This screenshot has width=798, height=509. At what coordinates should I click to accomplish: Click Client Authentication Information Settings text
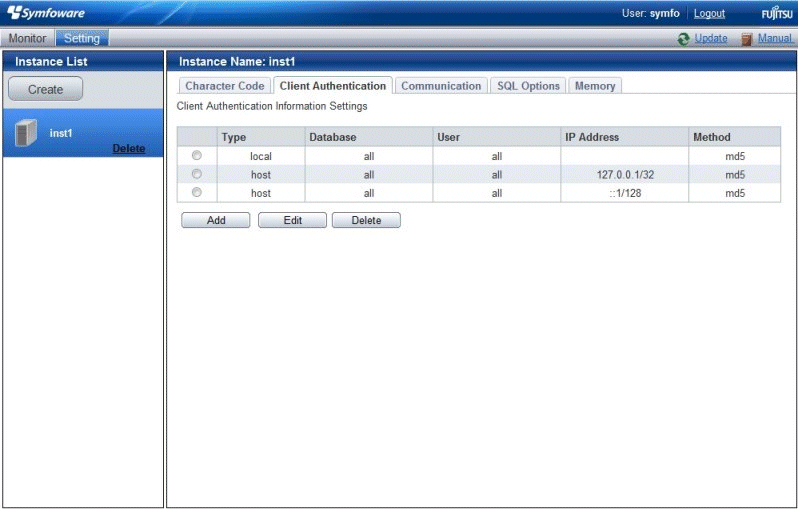coord(272,106)
